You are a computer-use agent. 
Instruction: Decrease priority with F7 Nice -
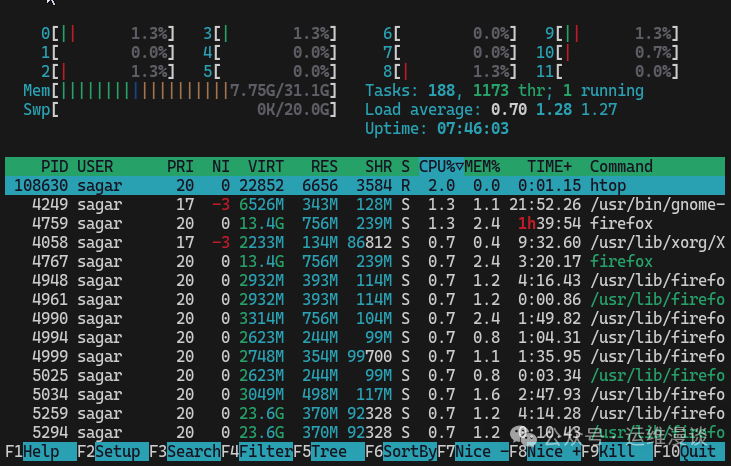tap(481, 452)
